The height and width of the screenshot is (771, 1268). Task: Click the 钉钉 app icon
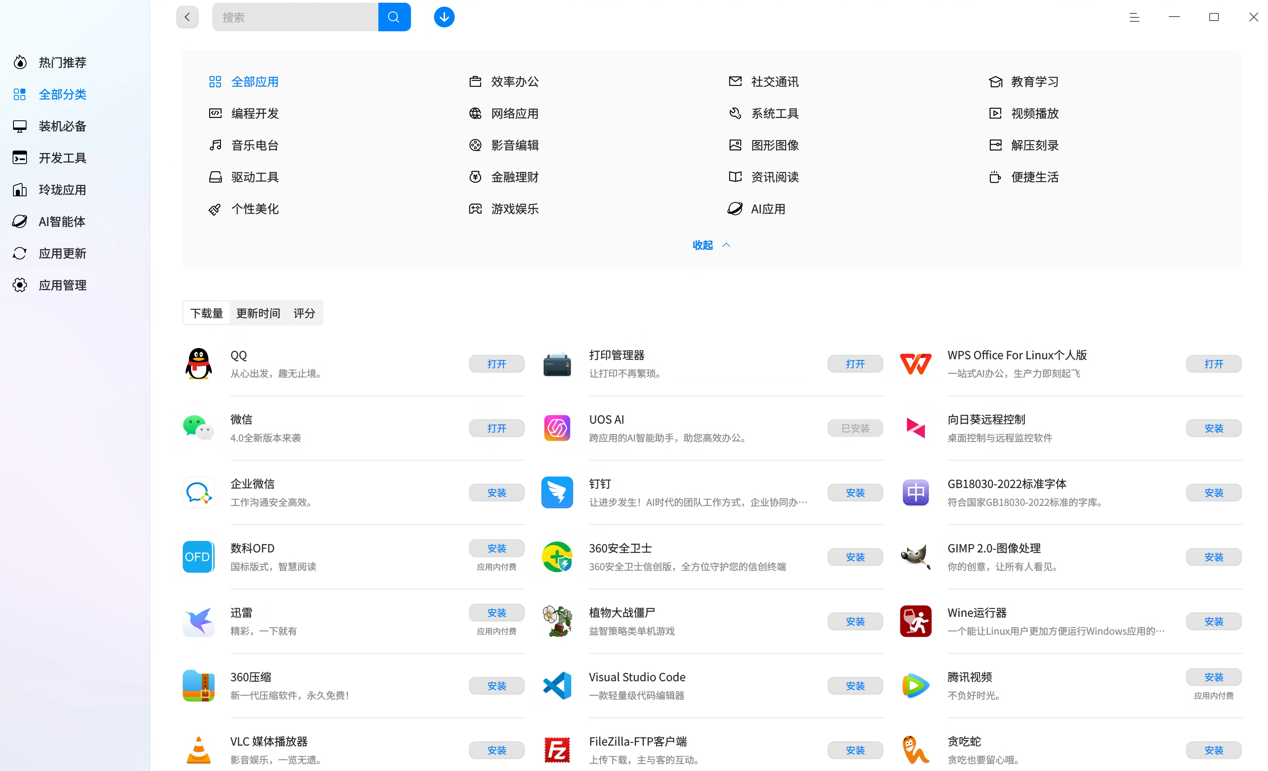pos(557,492)
